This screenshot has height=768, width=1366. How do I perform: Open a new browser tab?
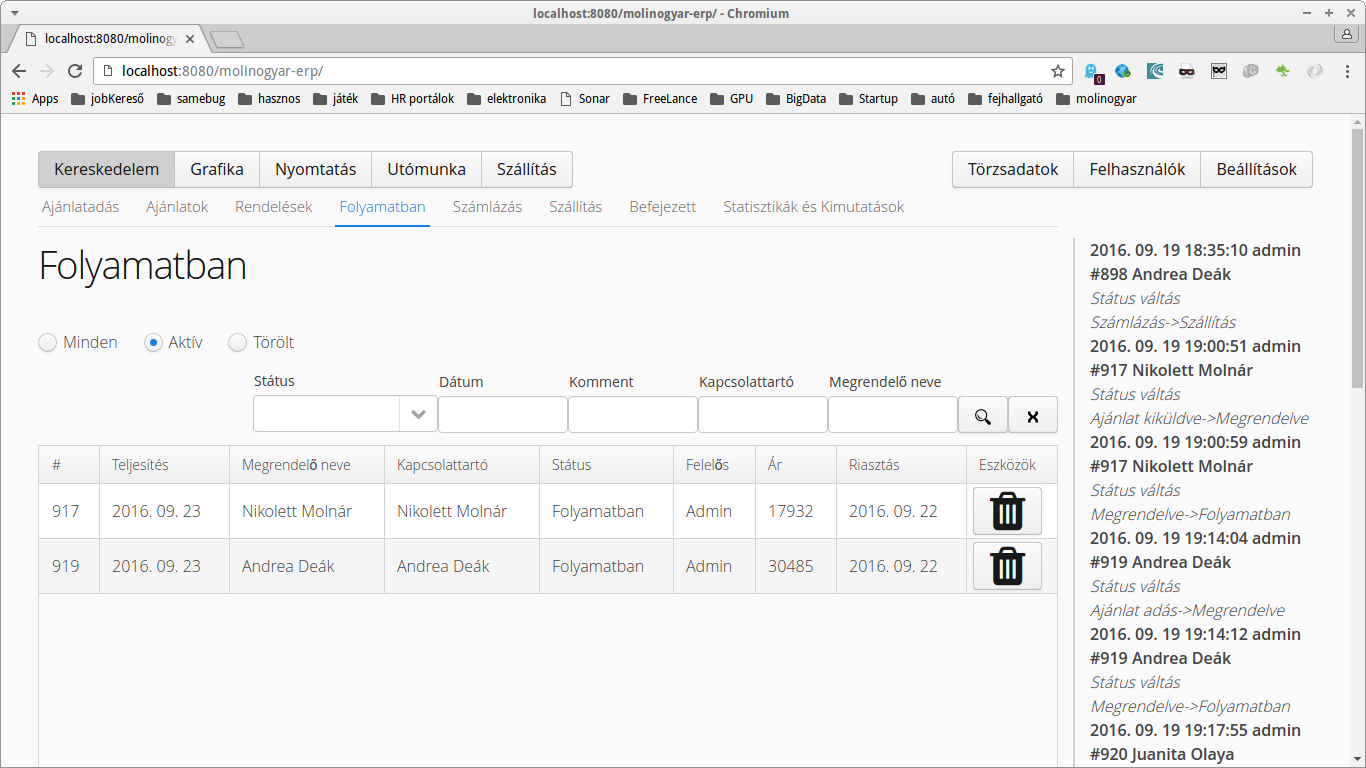[x=228, y=40]
